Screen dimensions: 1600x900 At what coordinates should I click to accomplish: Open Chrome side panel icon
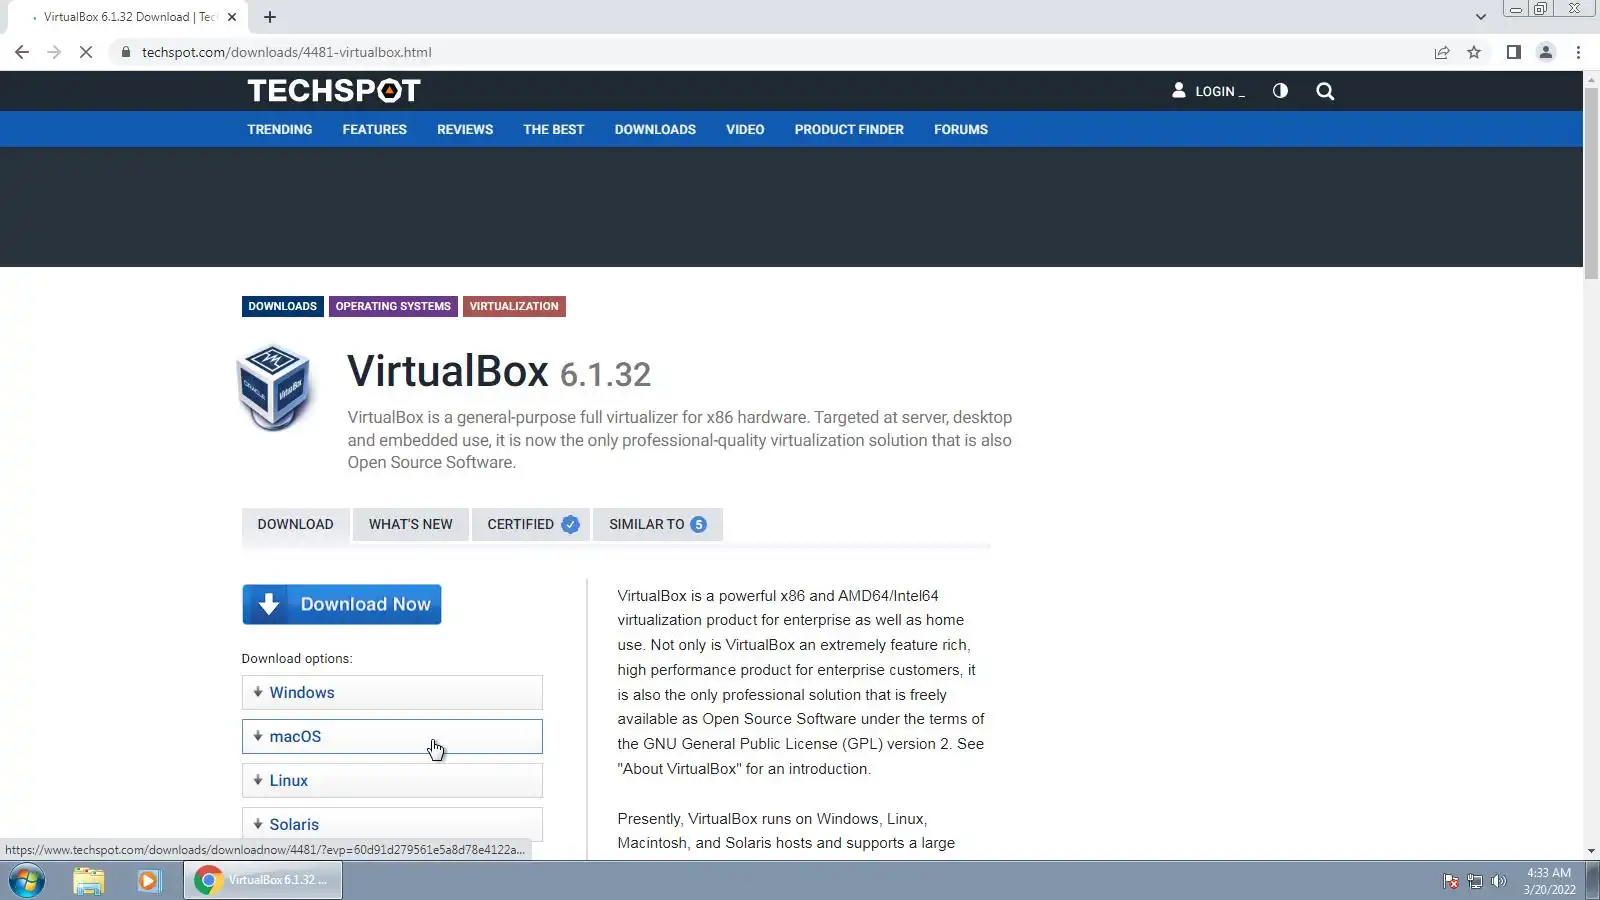[x=1514, y=52]
